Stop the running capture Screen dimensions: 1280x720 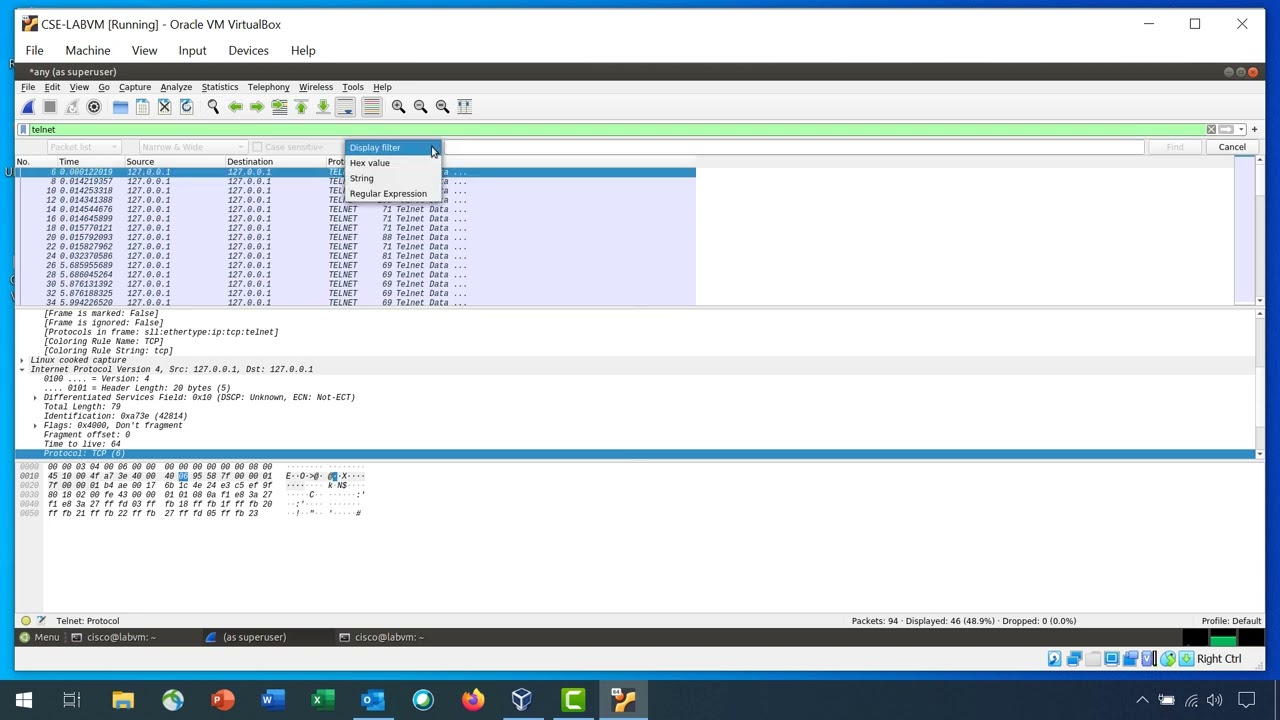pyautogui.click(x=50, y=106)
